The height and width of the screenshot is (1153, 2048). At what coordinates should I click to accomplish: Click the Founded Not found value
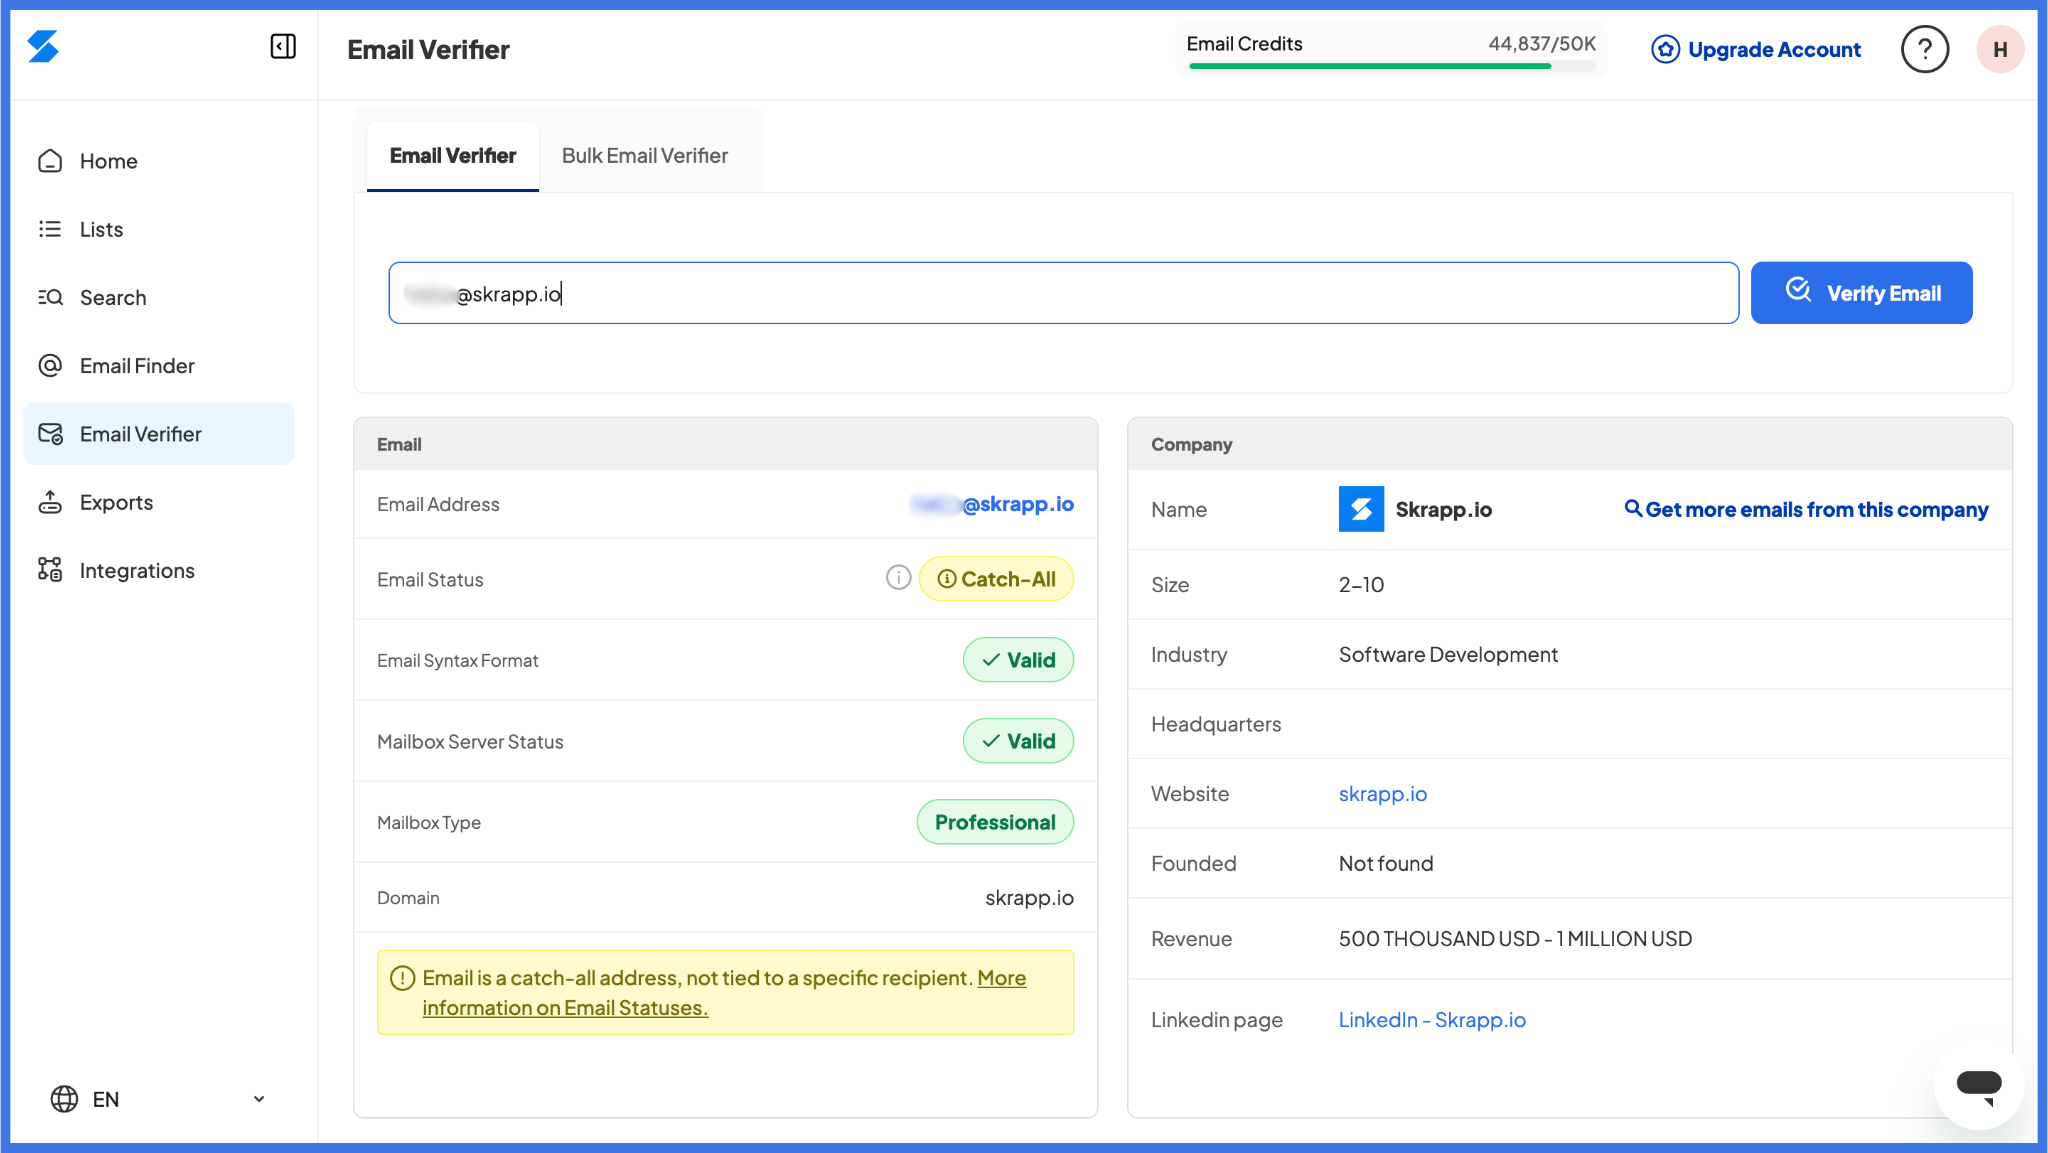click(x=1386, y=863)
